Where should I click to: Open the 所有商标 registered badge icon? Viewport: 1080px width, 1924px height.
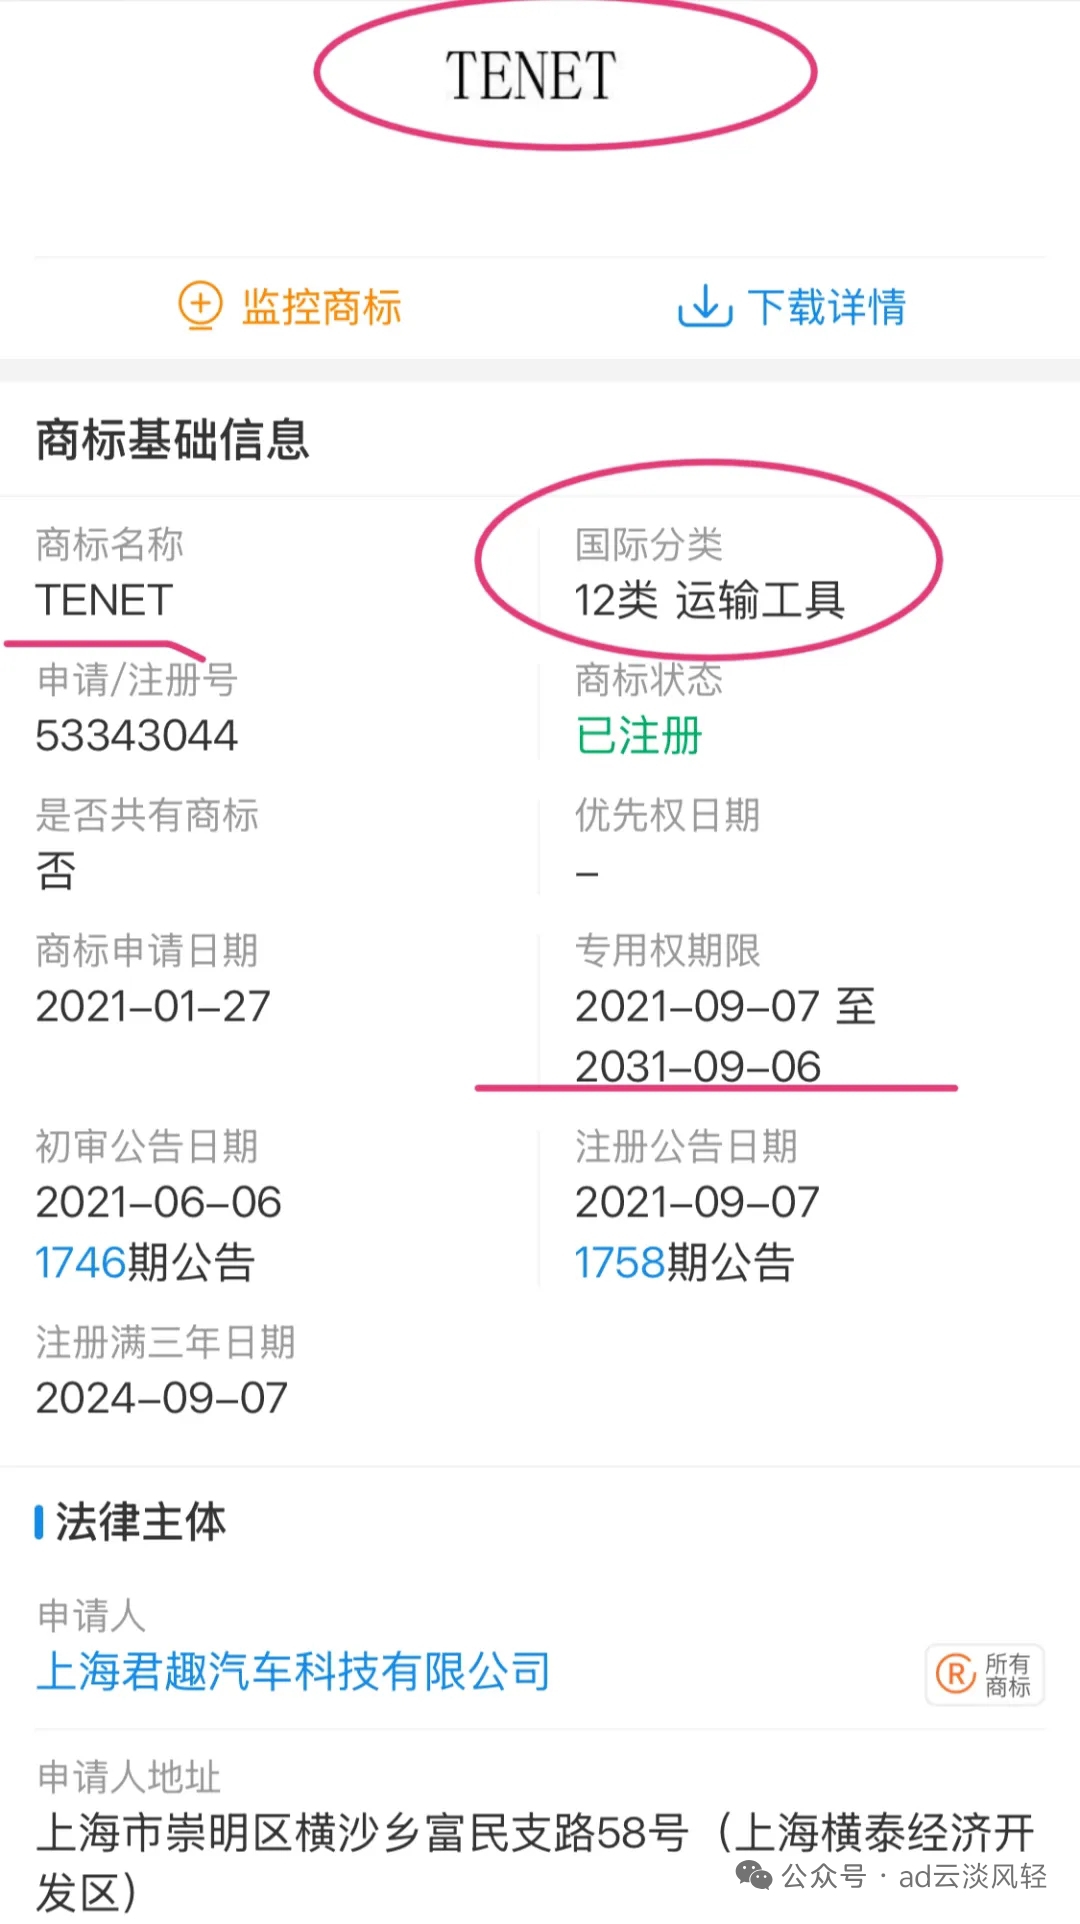[986, 1674]
